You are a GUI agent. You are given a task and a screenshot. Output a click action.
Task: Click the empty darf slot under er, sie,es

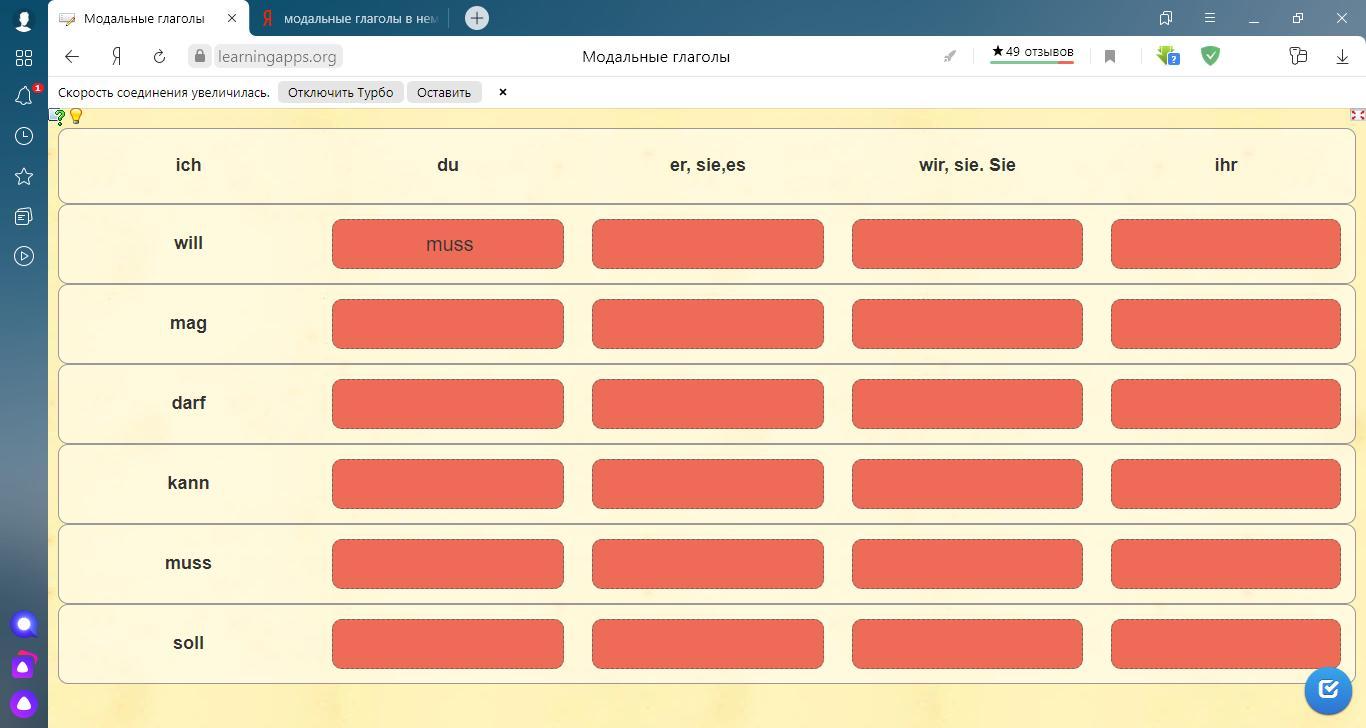708,404
